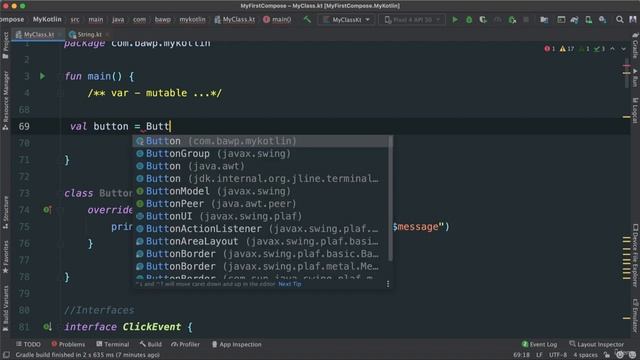
Task: Open the Profiler tool window tab
Action: click(x=186, y=344)
